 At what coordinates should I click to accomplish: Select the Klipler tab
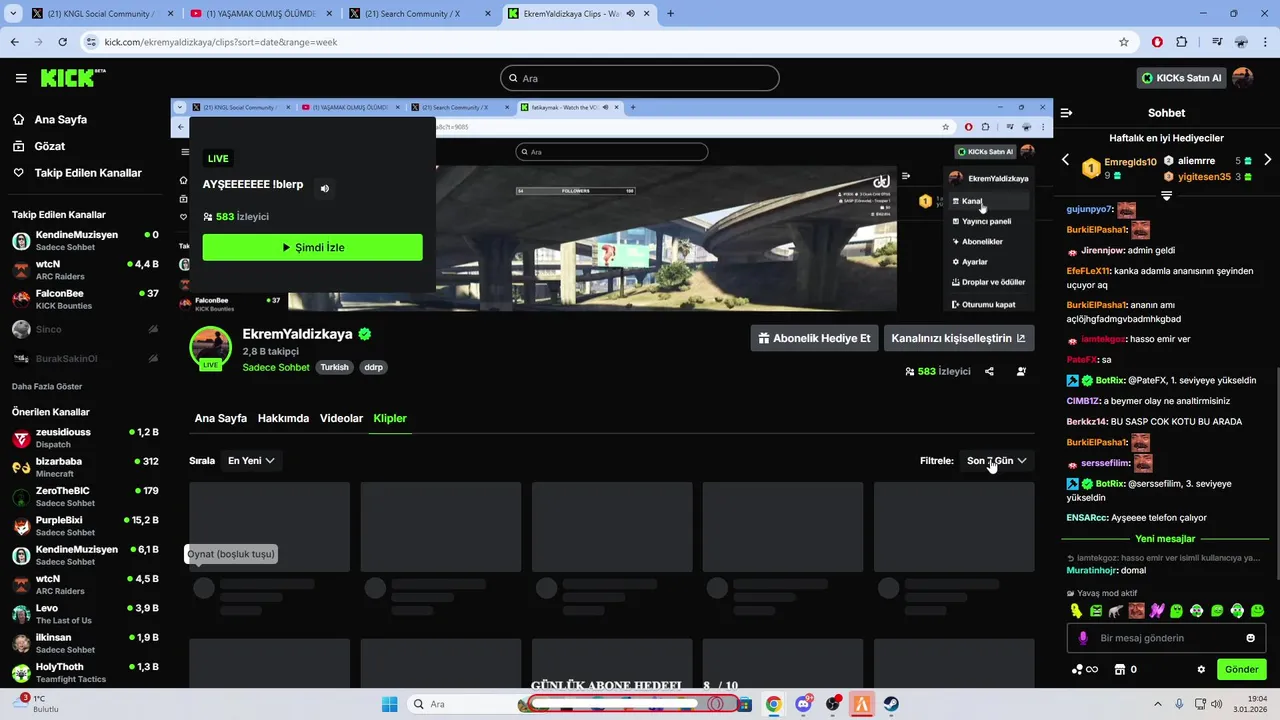coord(390,418)
